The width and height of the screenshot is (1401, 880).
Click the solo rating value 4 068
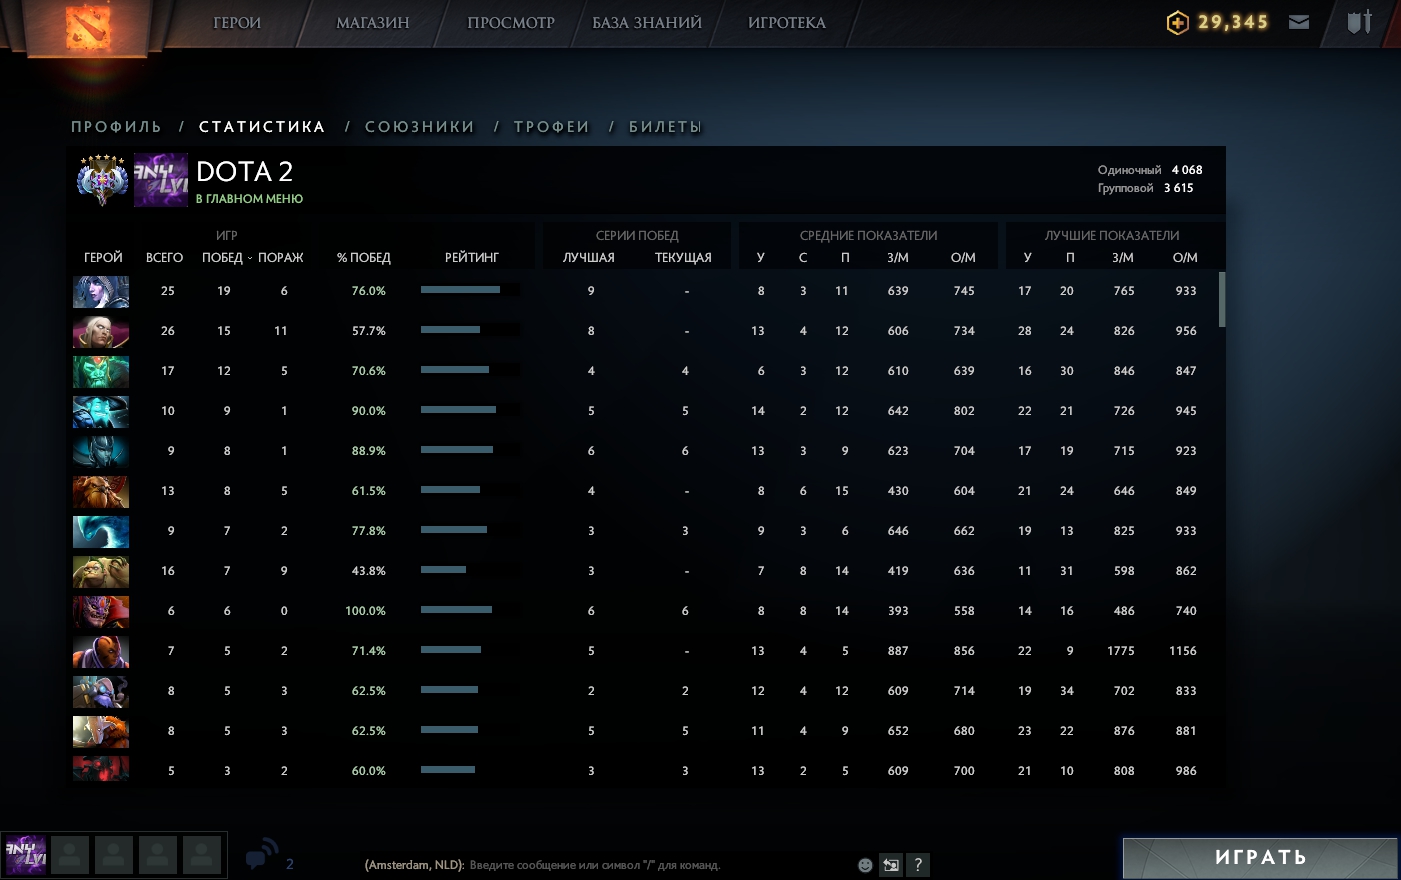pos(1187,170)
